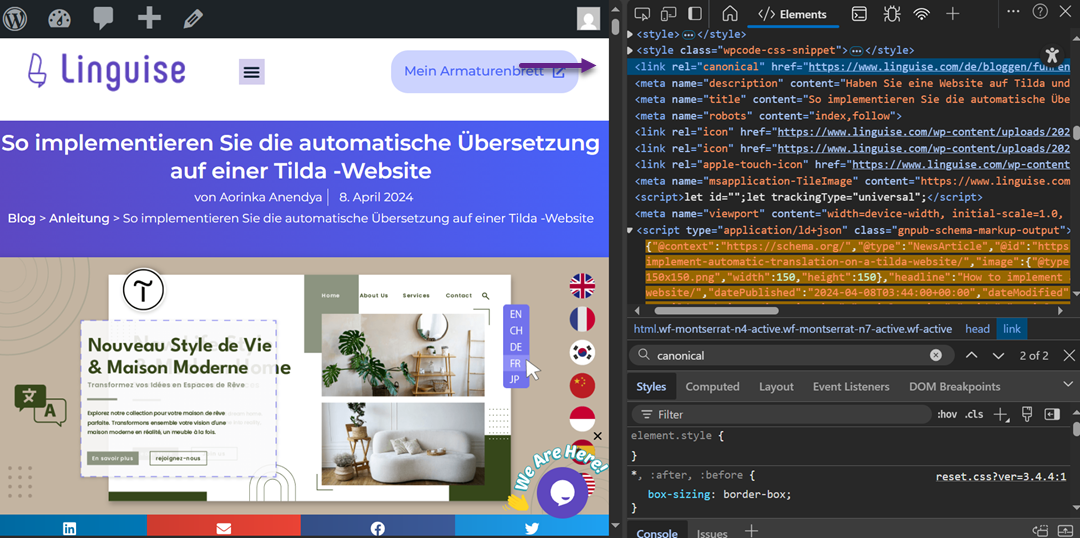Select the South Korean flag language option
The width and height of the screenshot is (1080, 538).
point(582,352)
